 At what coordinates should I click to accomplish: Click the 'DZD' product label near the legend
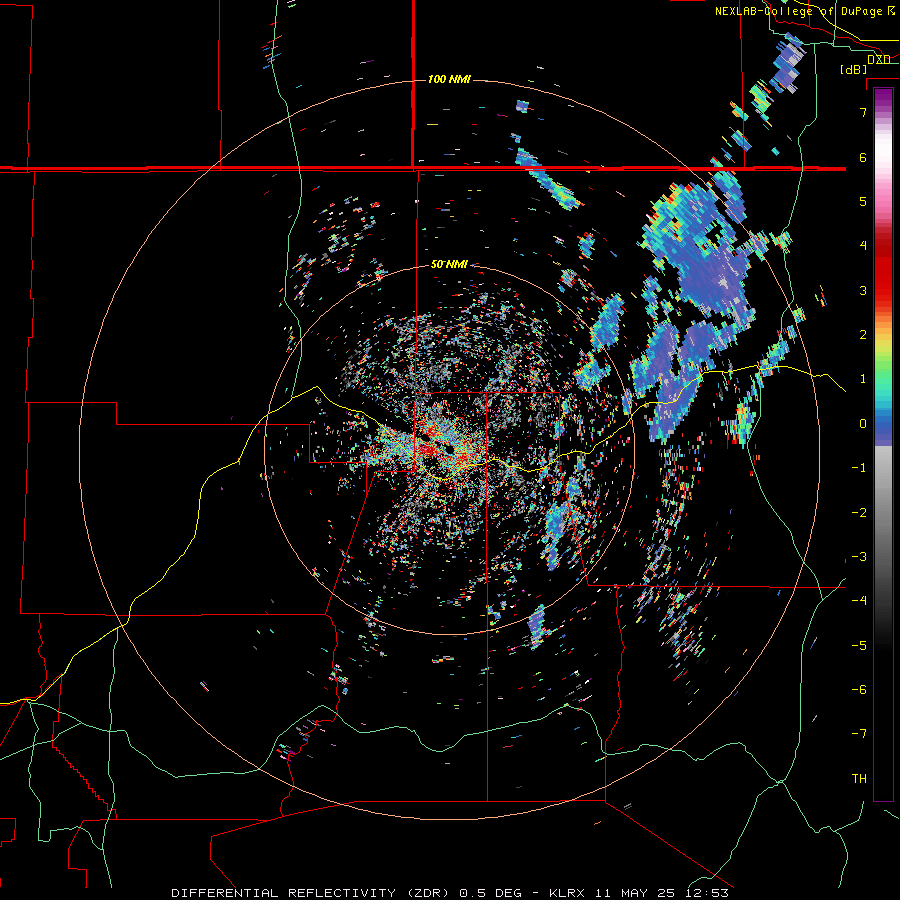pyautogui.click(x=879, y=60)
